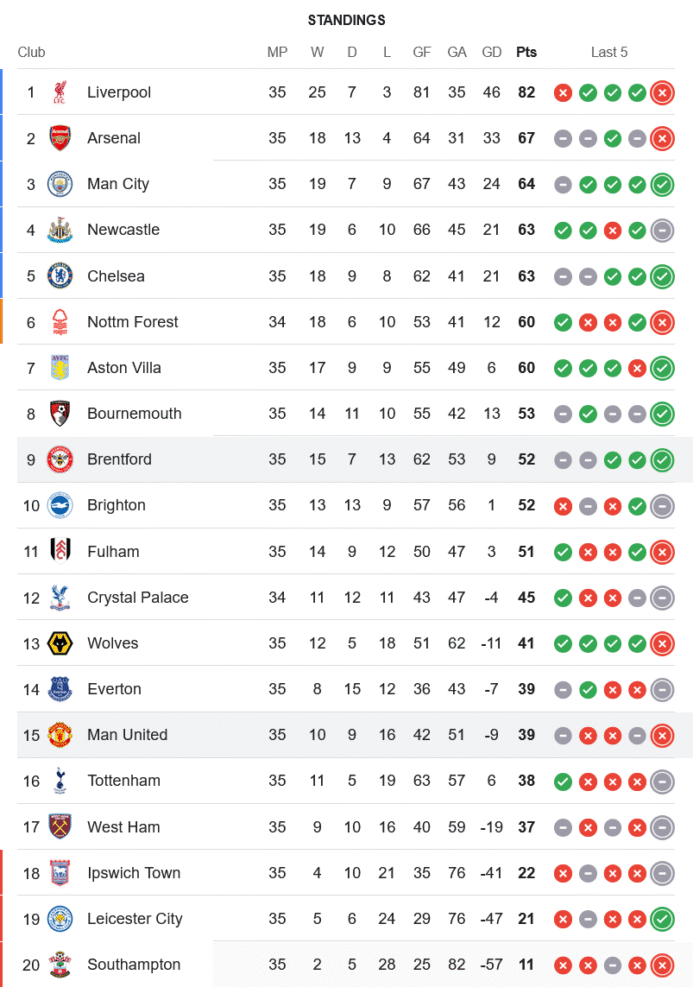
Task: Click the Wolves club crest
Action: 60,643
